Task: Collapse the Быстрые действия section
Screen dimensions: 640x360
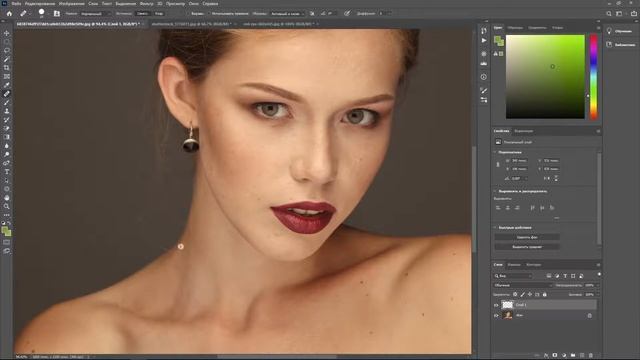Action: [495, 228]
